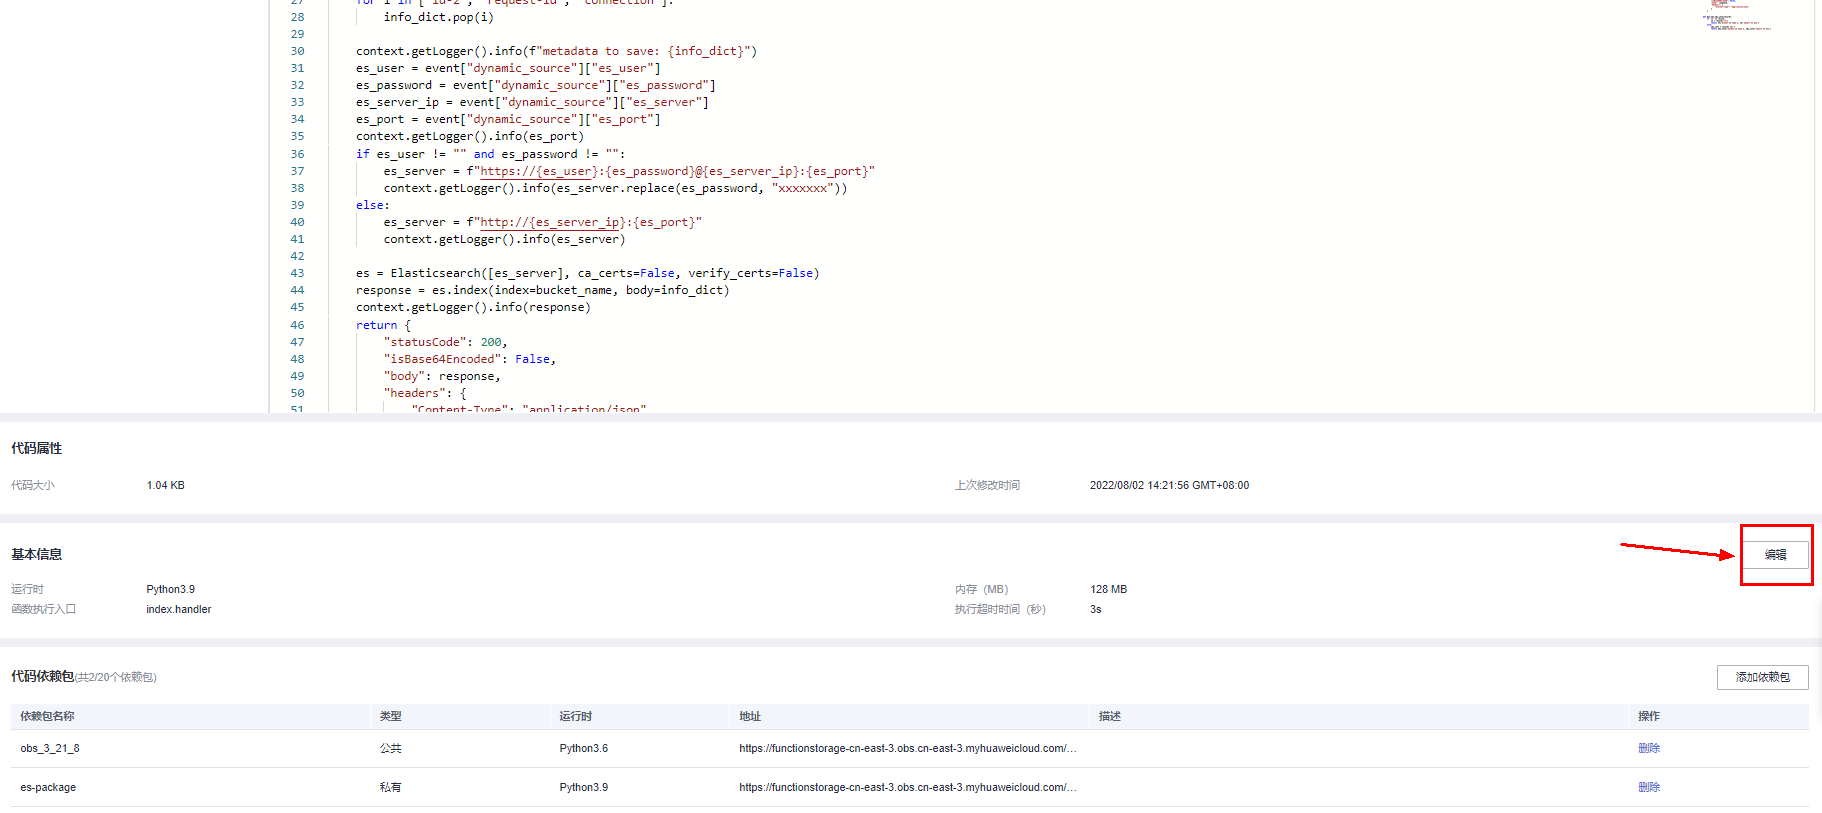
Task: Click the 添加依赖包 button
Action: [1762, 677]
